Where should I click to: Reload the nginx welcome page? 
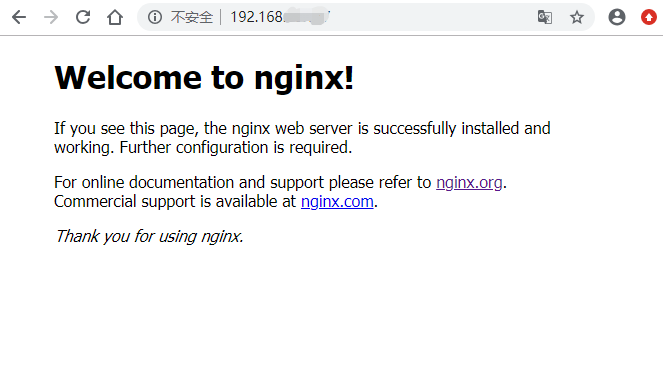tap(83, 17)
